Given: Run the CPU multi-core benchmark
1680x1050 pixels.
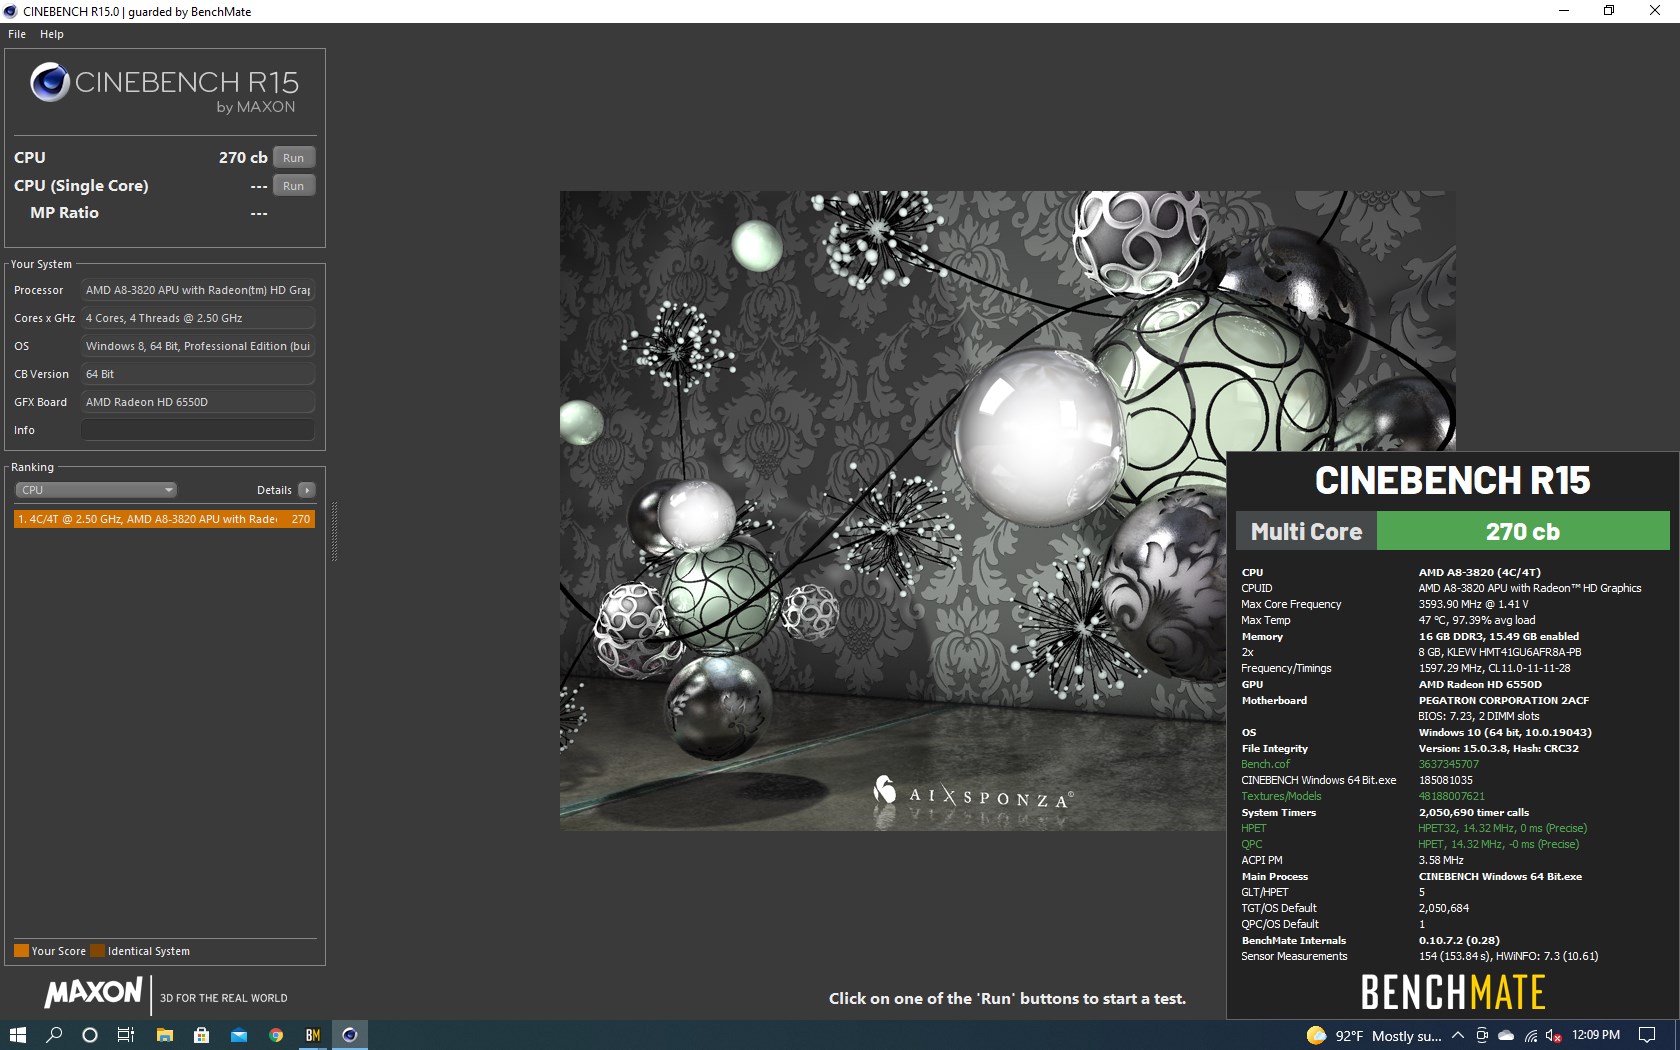Looking at the screenshot, I should [294, 158].
